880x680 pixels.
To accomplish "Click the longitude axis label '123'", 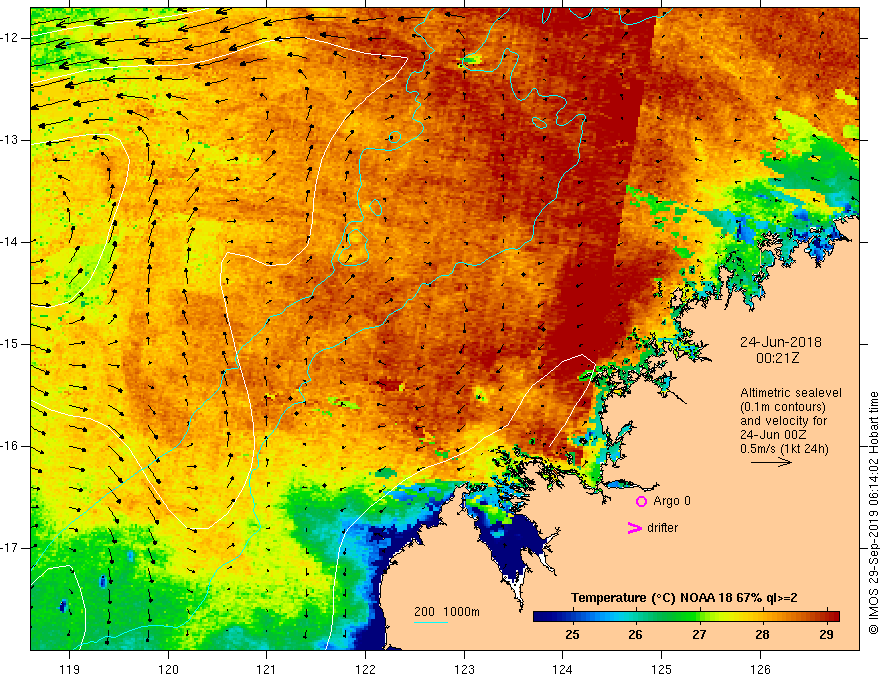I will pyautogui.click(x=464, y=670).
